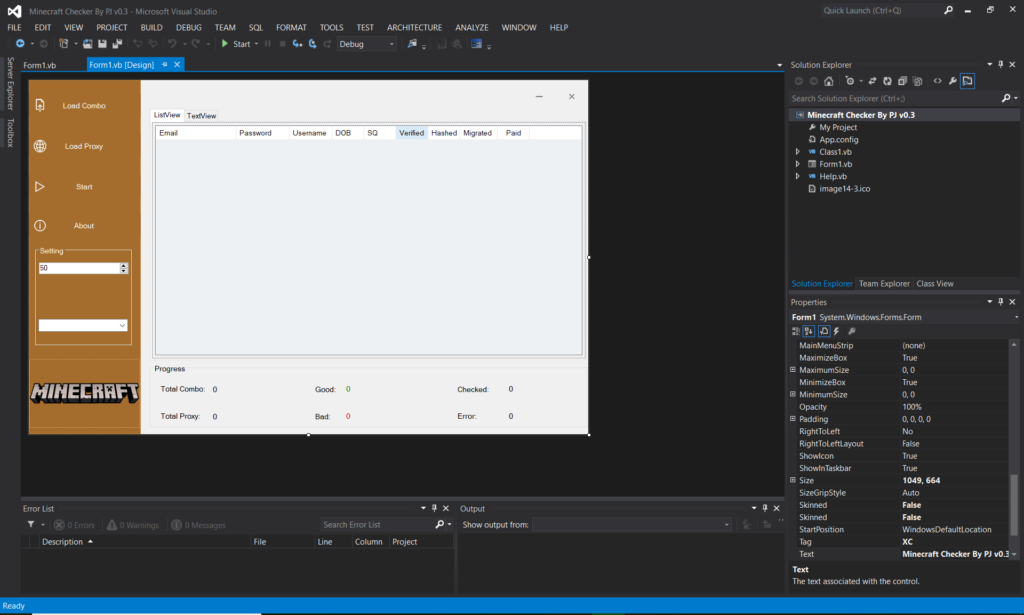Click the green Start debugging button
This screenshot has height=615, width=1024.
coord(236,44)
